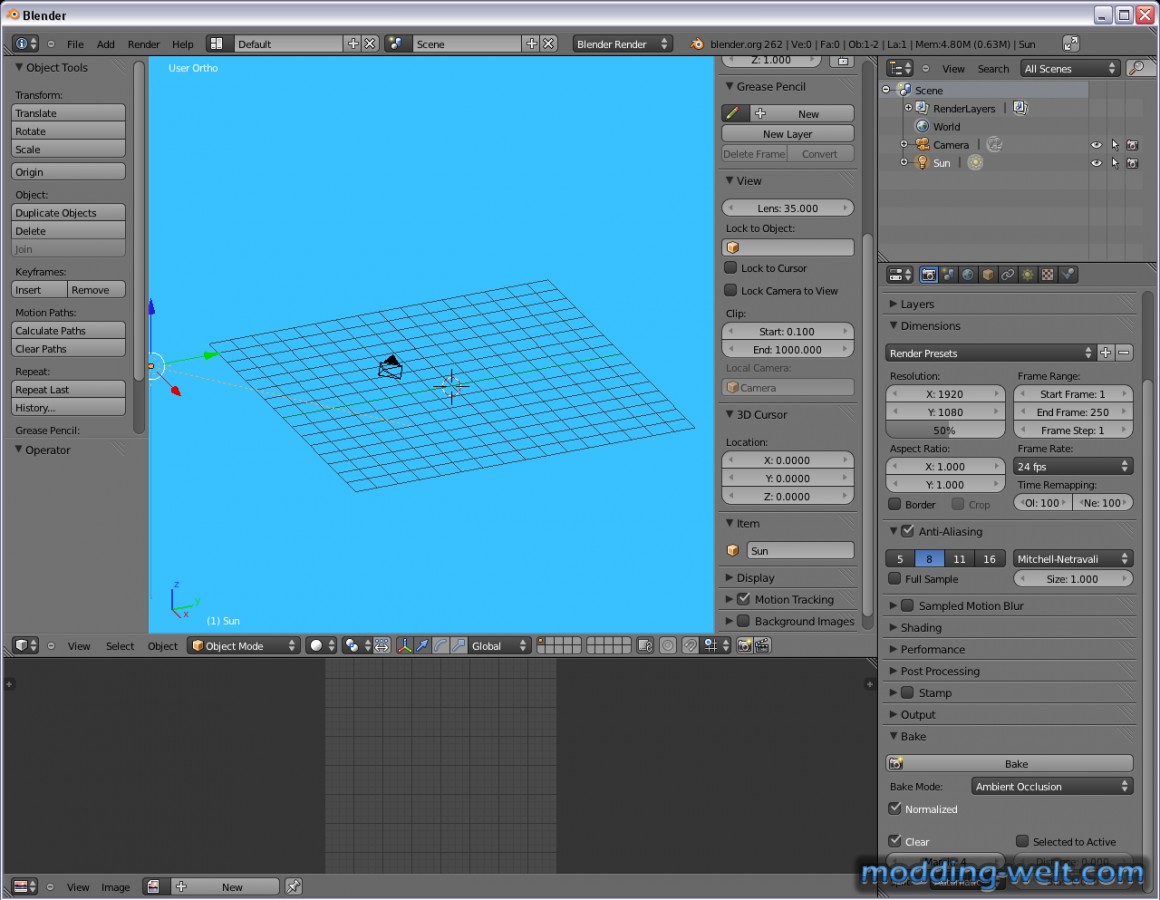The width and height of the screenshot is (1160, 900).
Task: Uncheck the Normalized bake checkbox
Action: pyautogui.click(x=895, y=808)
